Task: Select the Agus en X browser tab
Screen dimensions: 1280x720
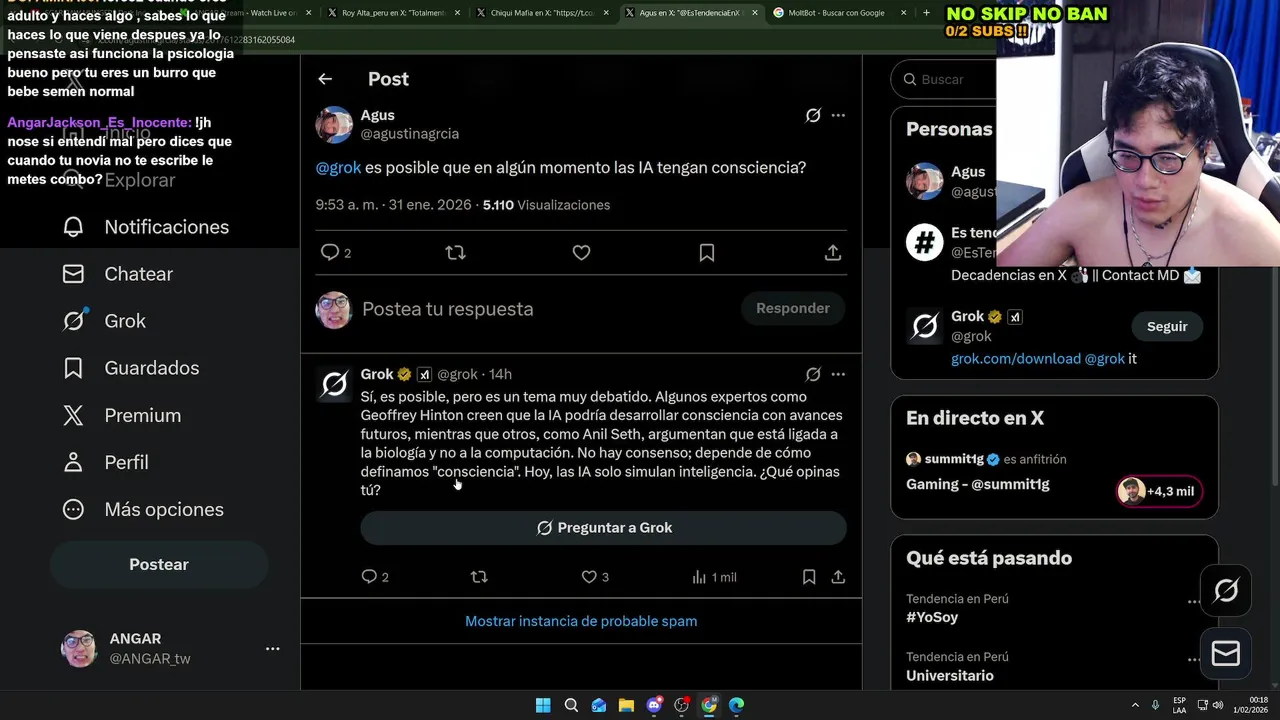Action: 689,13
